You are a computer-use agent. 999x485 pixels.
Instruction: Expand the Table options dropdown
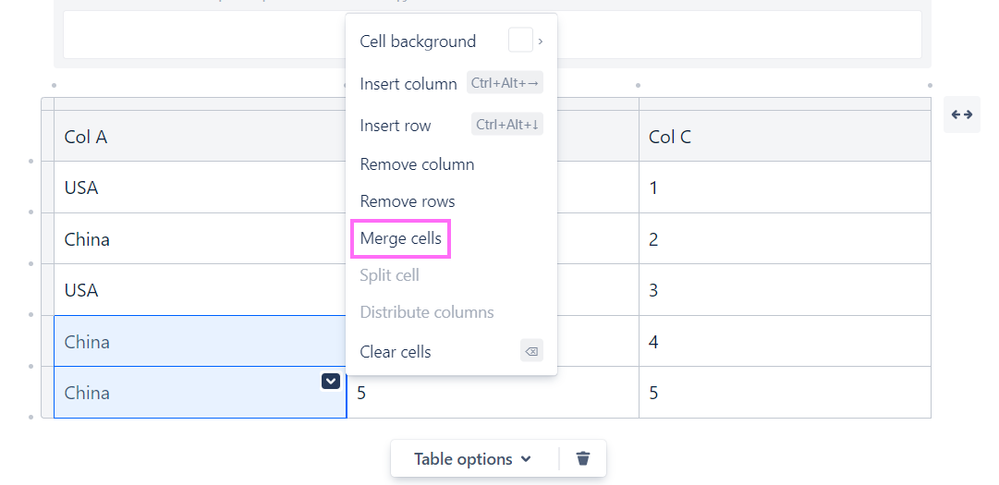472,459
